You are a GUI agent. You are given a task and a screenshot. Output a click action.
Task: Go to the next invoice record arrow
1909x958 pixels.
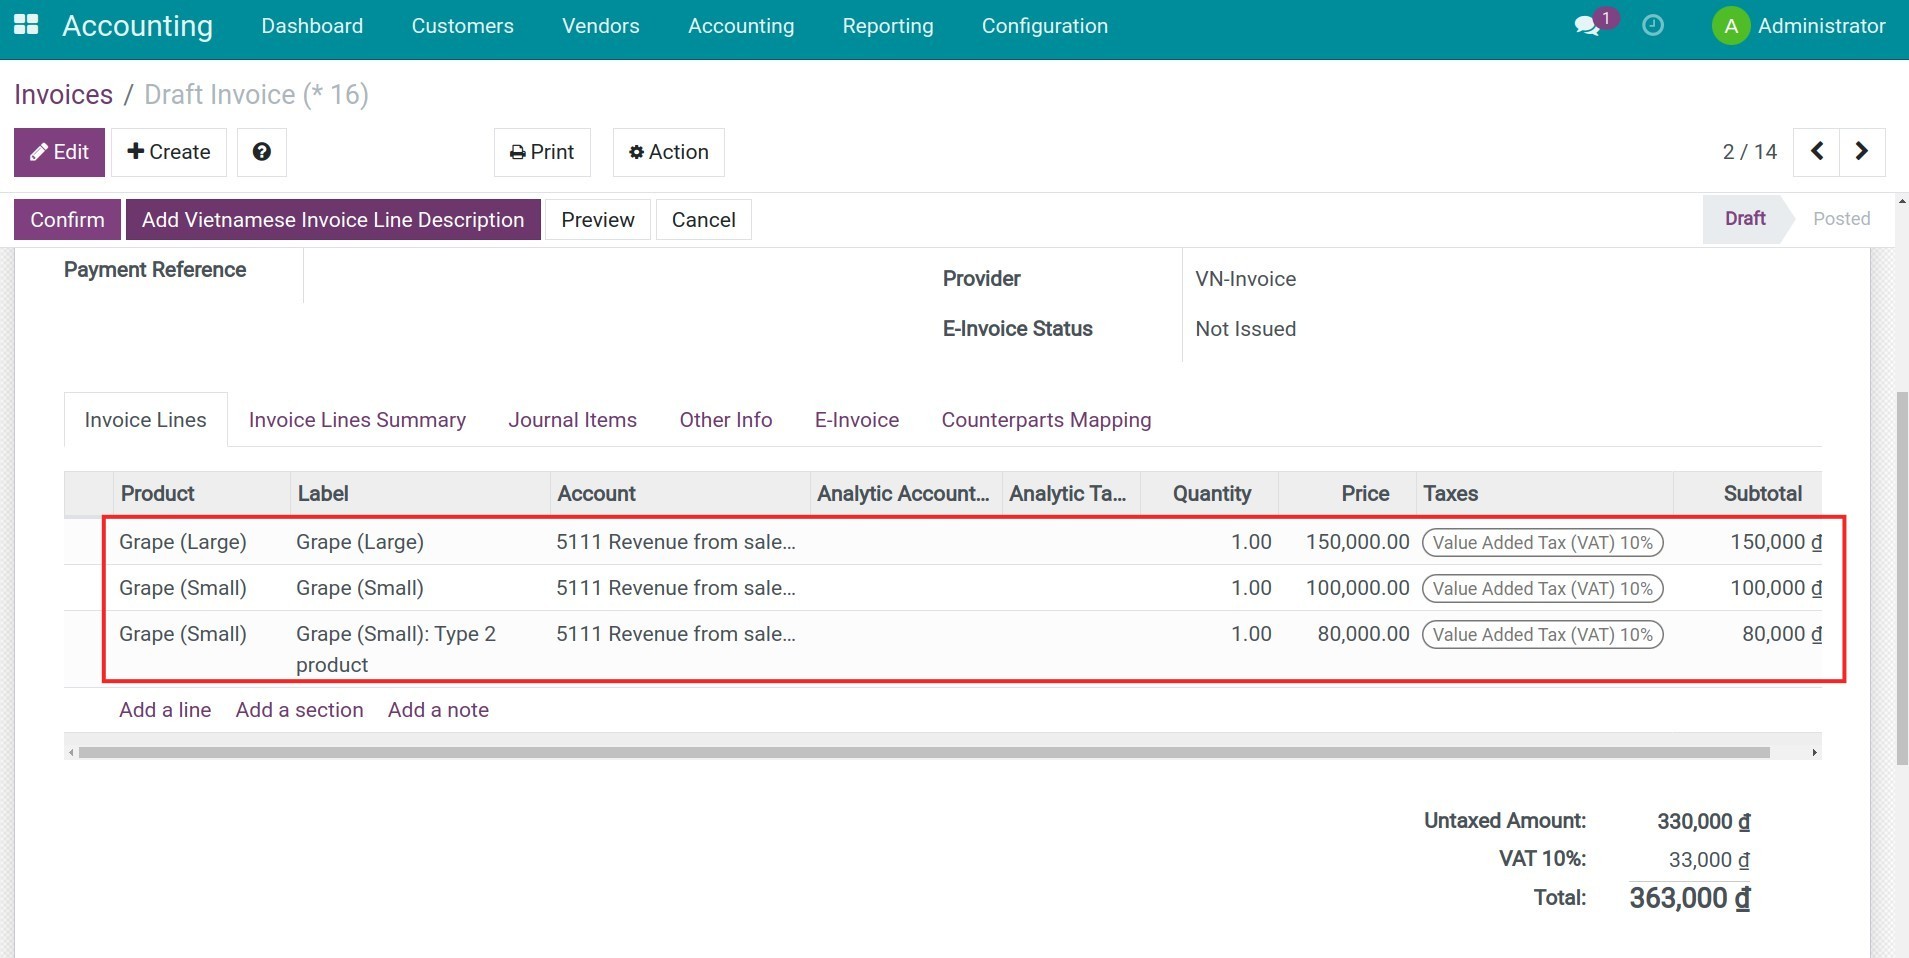pos(1862,152)
